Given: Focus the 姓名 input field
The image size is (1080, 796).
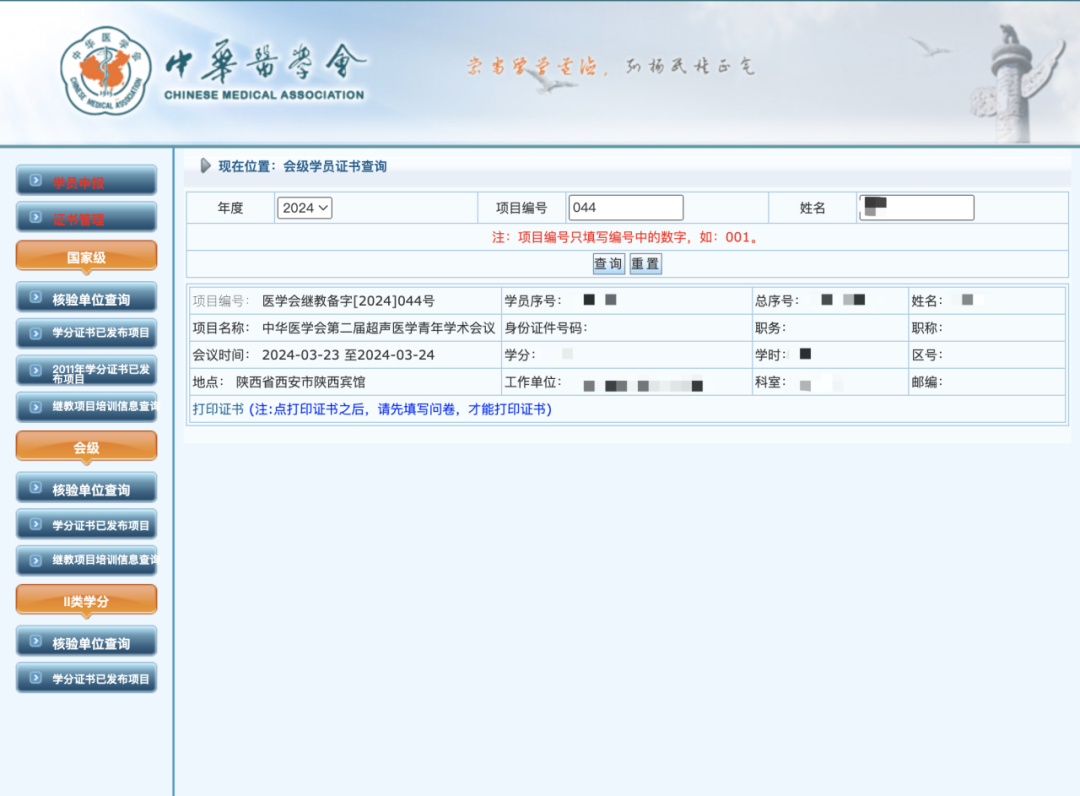Looking at the screenshot, I should [x=917, y=207].
